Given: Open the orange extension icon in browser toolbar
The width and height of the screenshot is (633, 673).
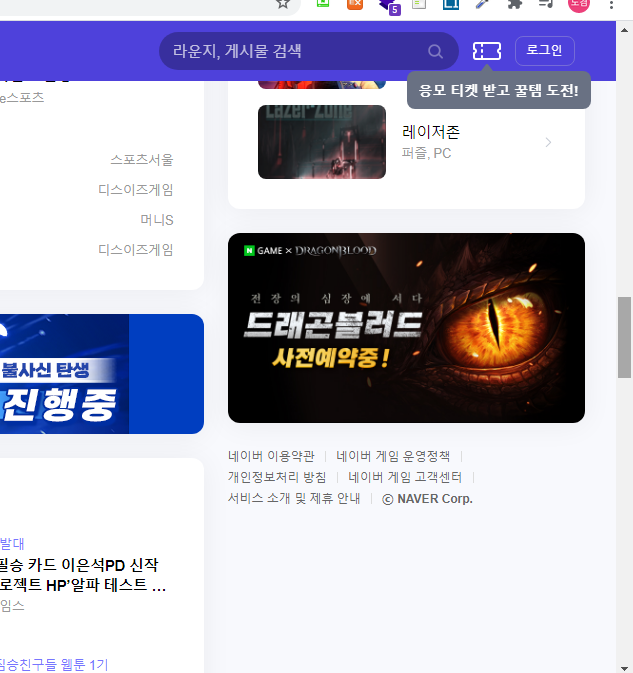Looking at the screenshot, I should [x=355, y=3].
